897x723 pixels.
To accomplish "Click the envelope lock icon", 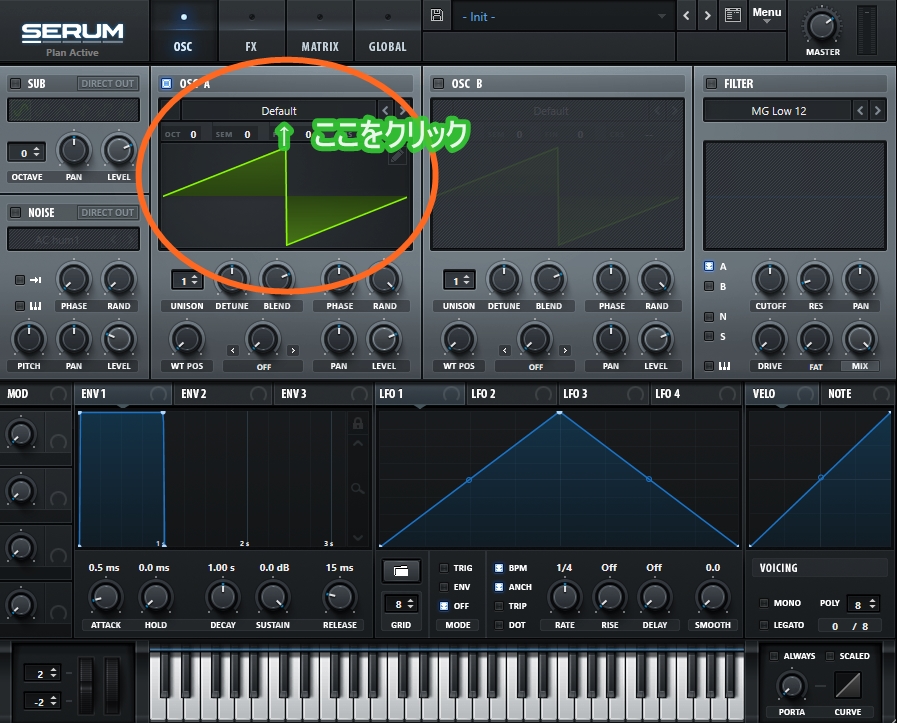I will pyautogui.click(x=357, y=424).
